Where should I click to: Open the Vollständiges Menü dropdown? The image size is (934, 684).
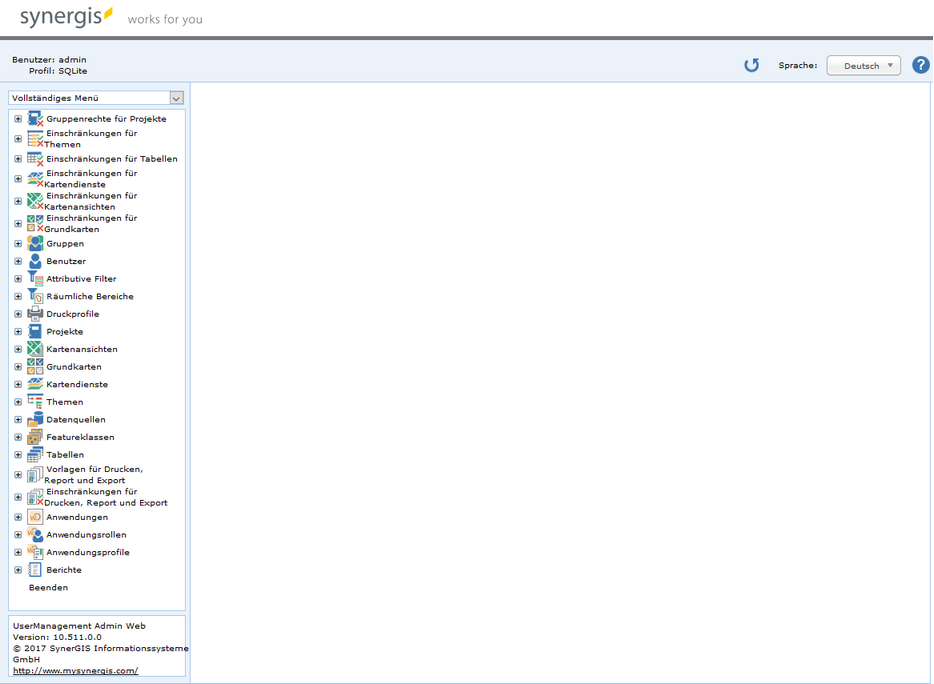coord(96,98)
